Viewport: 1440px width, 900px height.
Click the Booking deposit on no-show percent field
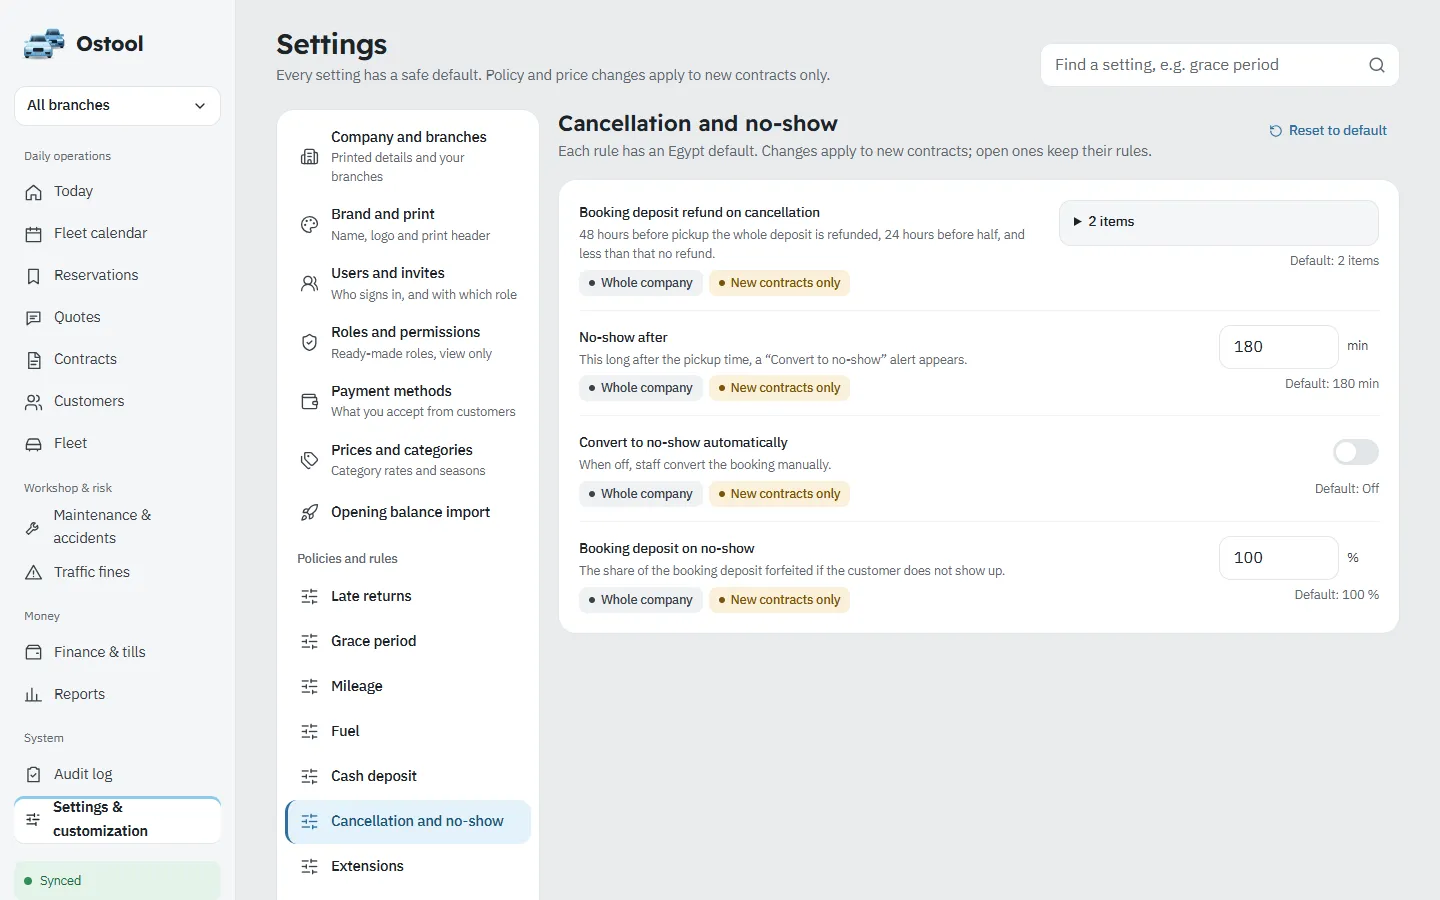click(1278, 558)
